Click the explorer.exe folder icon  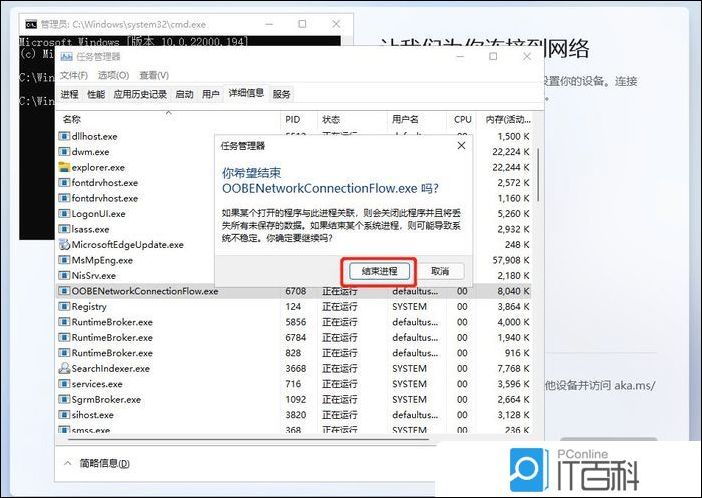pyautogui.click(x=64, y=167)
